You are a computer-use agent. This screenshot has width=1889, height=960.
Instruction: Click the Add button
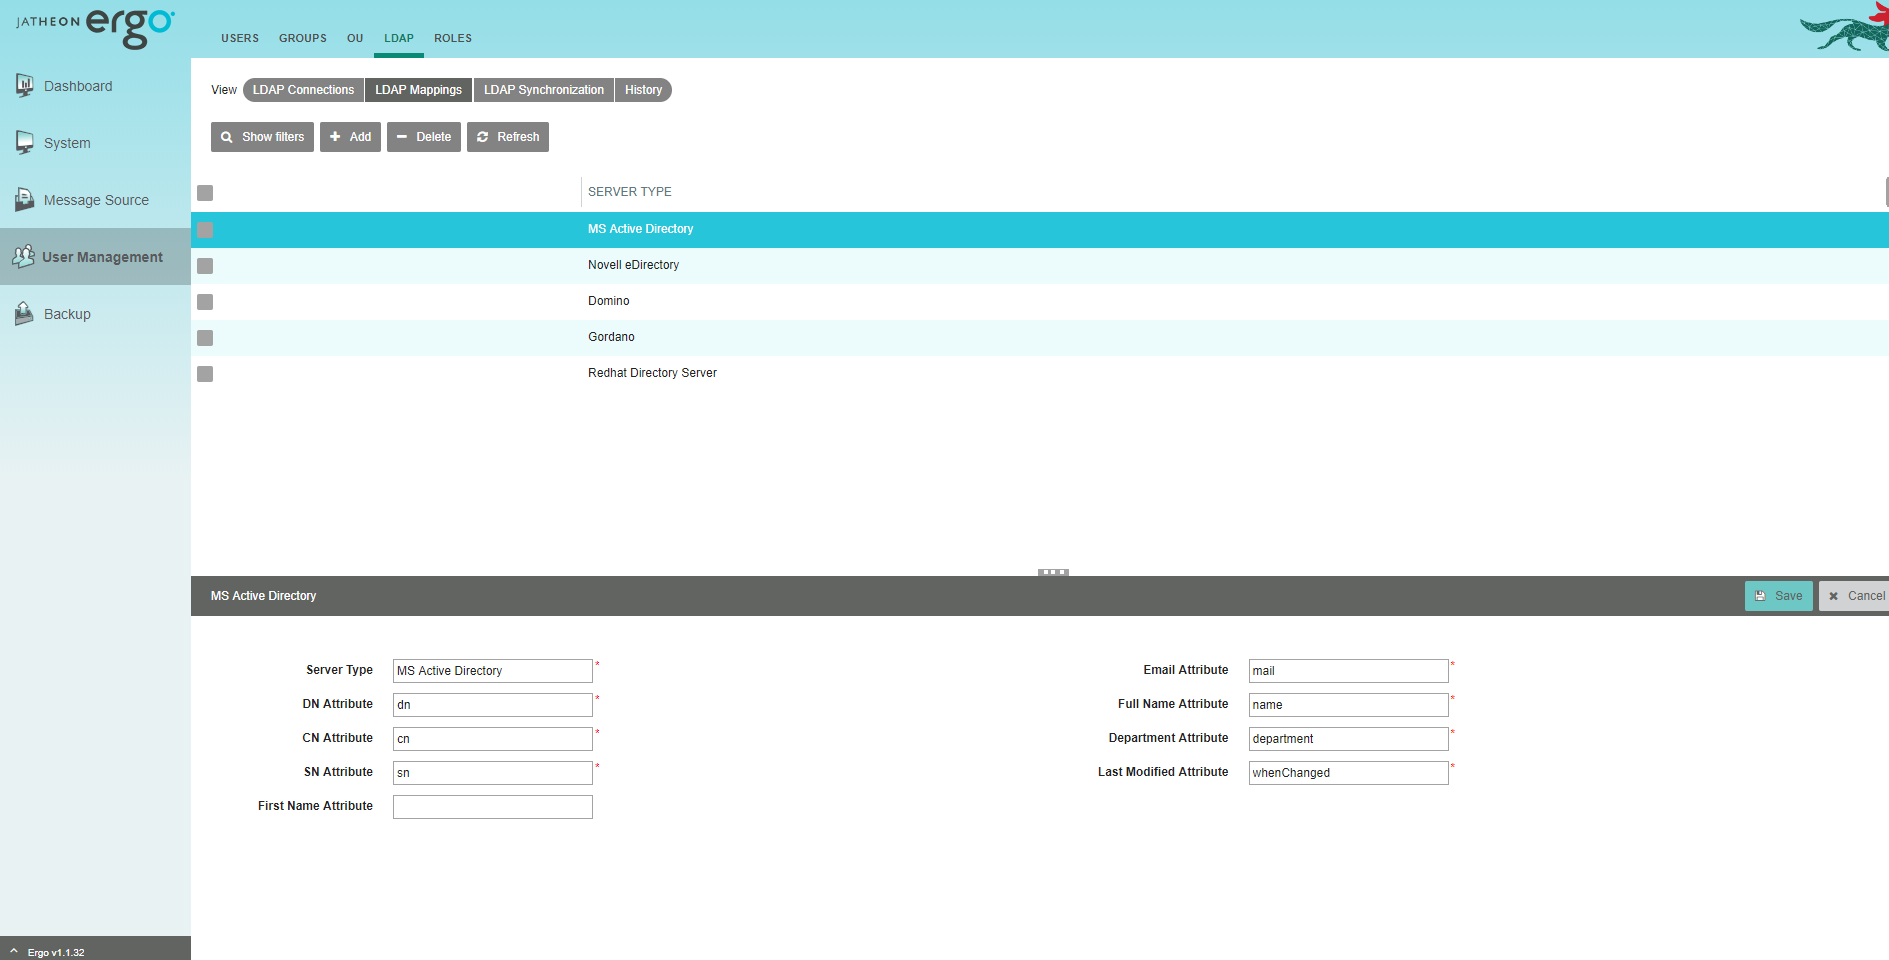click(x=350, y=137)
